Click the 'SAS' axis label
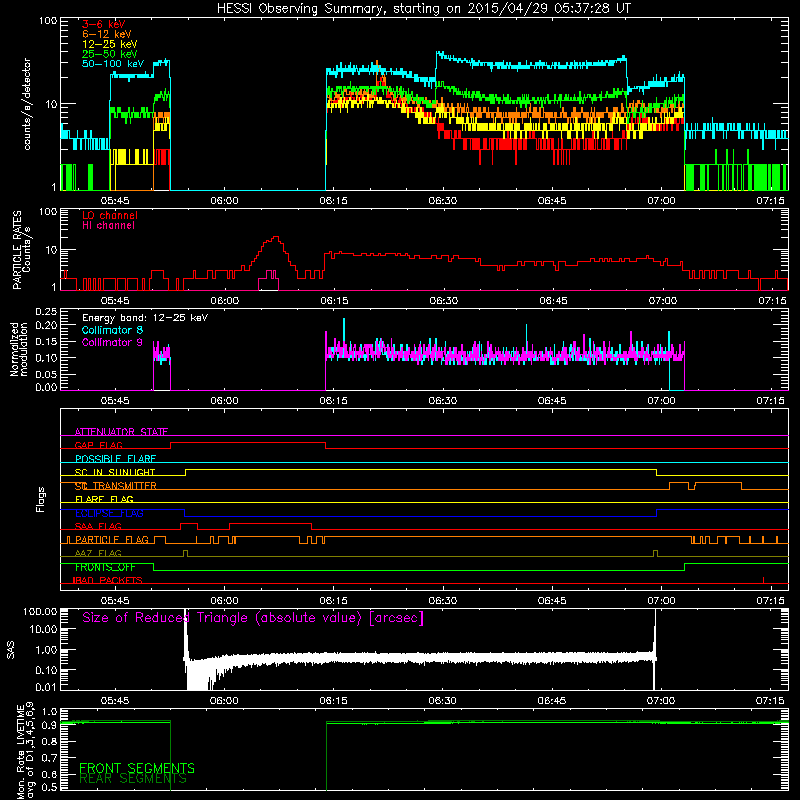800x800 pixels. (x=11, y=650)
